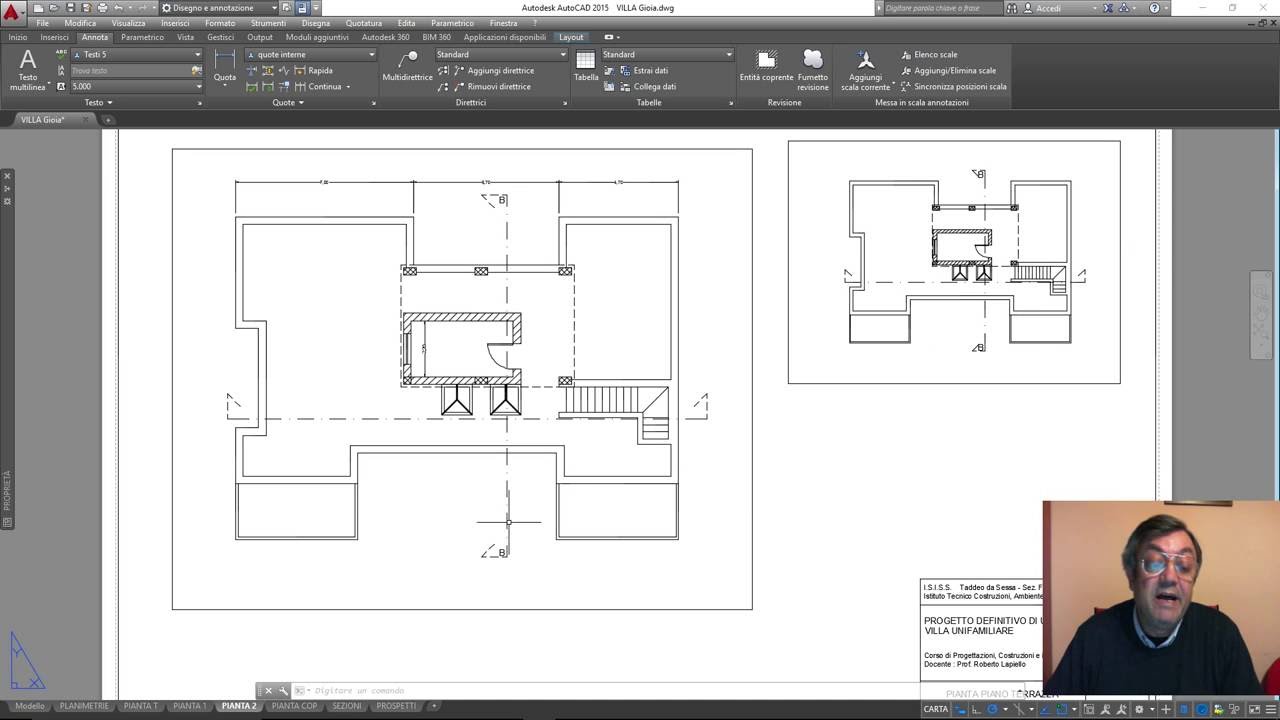Click the binoculars search icon in title bar
Image resolution: width=1280 pixels, height=720 pixels.
tap(1012, 8)
